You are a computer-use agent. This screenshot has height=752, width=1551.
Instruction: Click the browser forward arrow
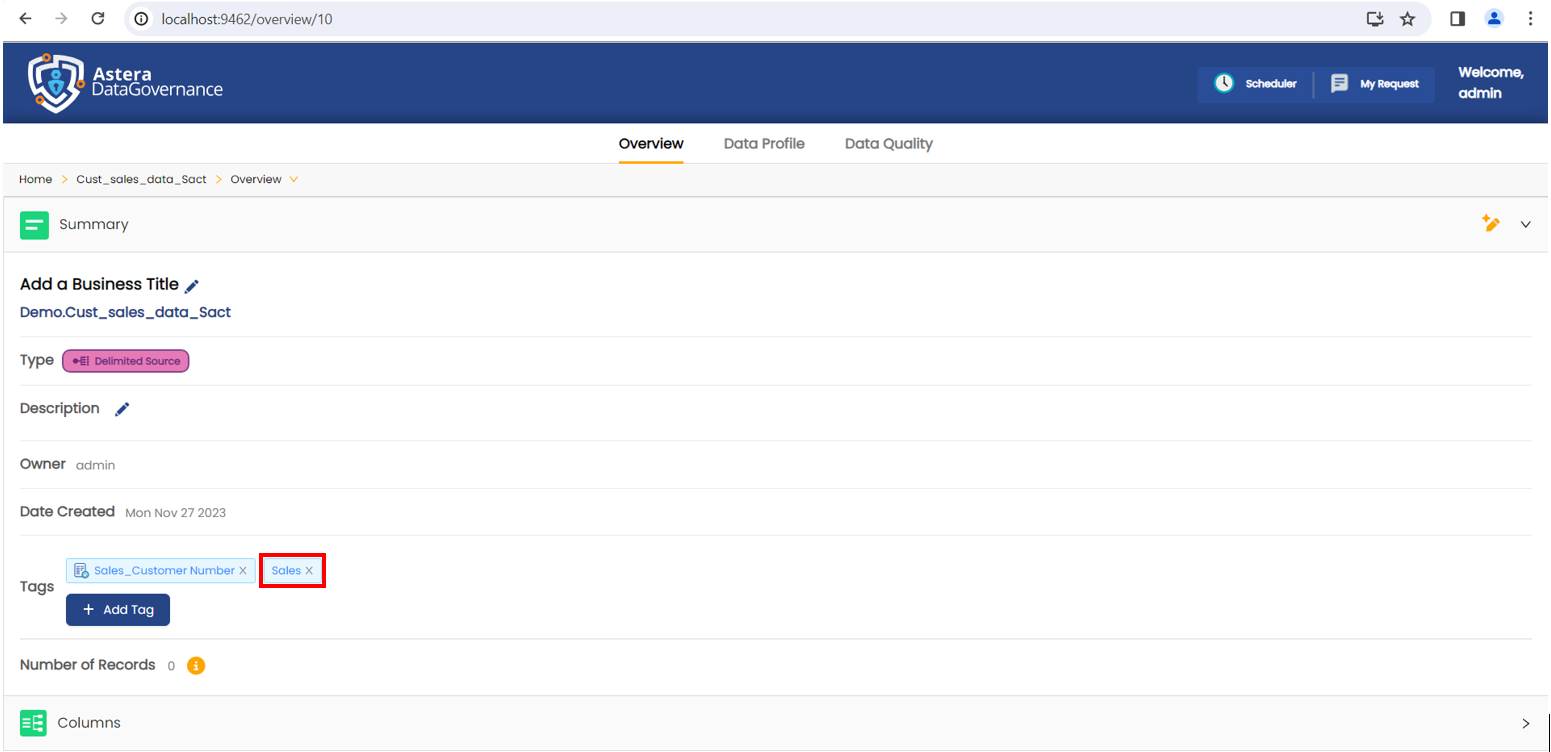[x=62, y=18]
